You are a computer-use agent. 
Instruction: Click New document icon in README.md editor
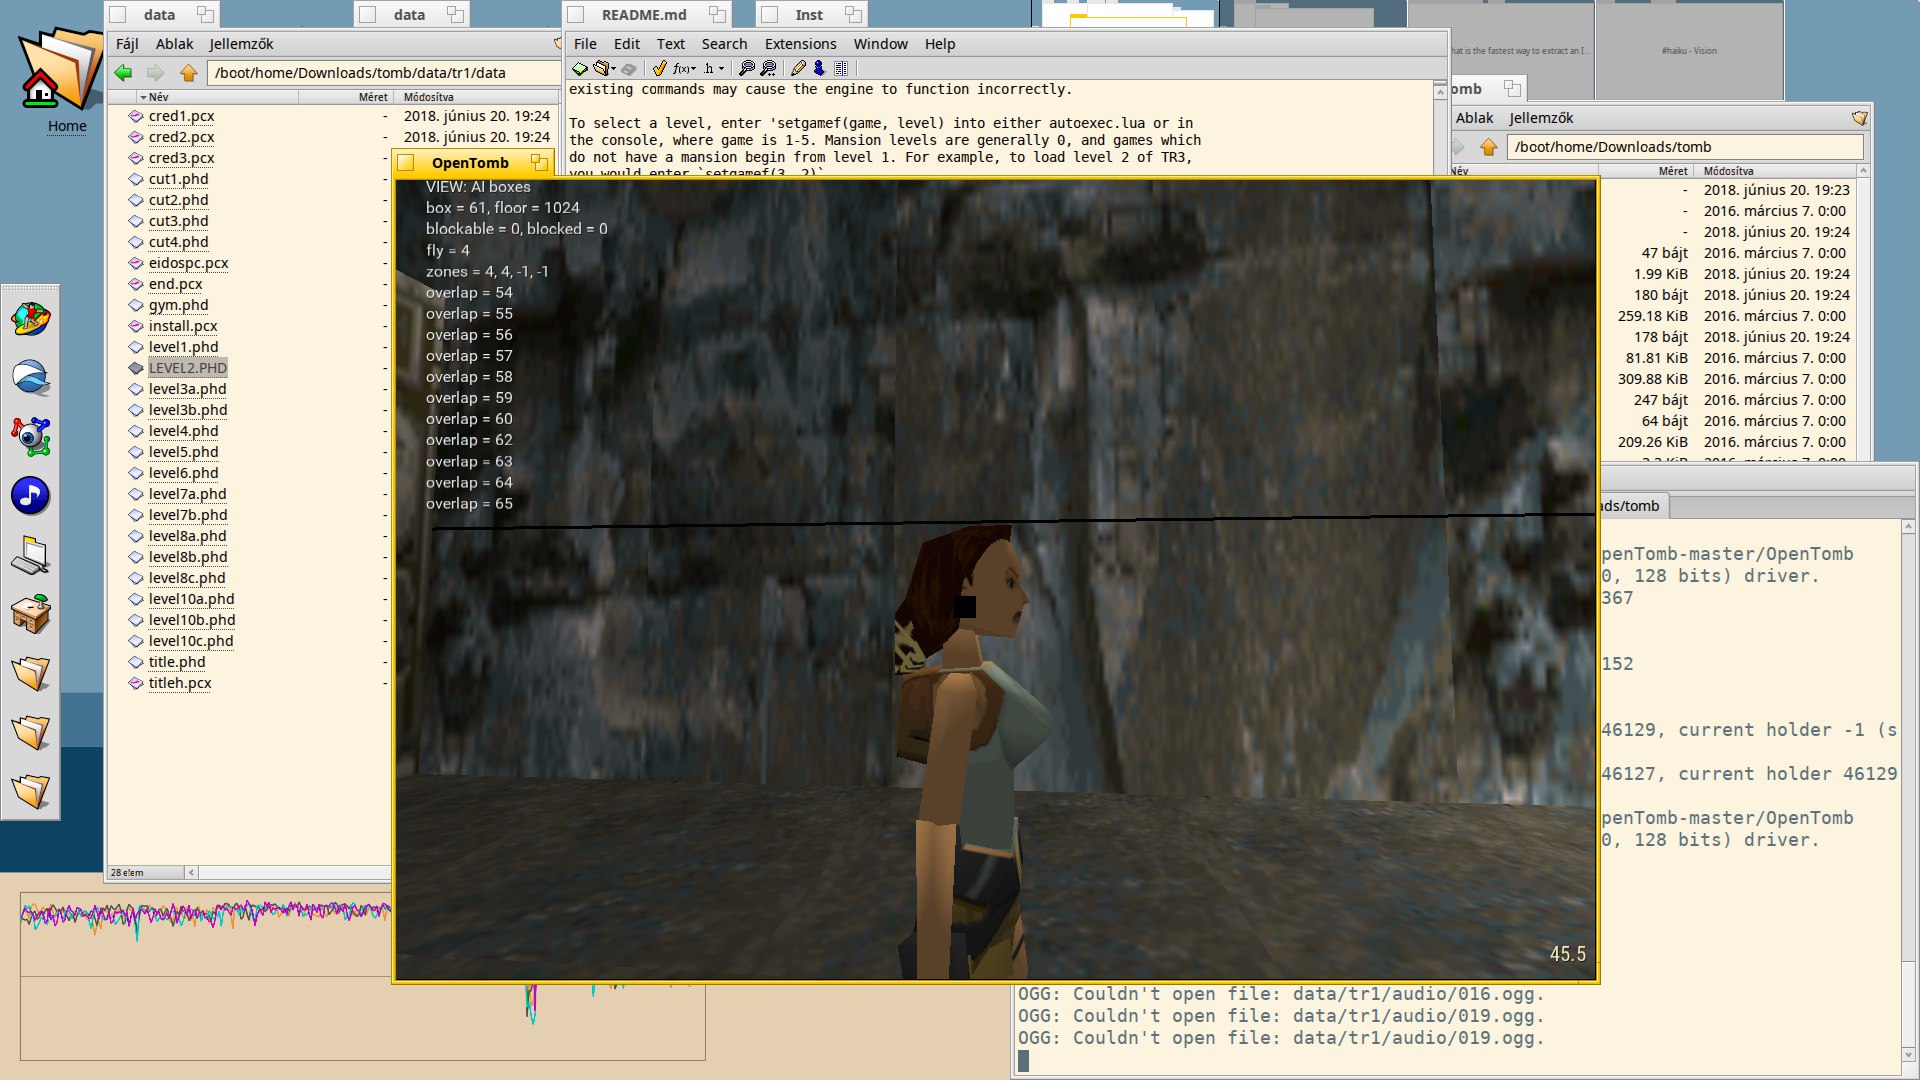click(x=579, y=69)
